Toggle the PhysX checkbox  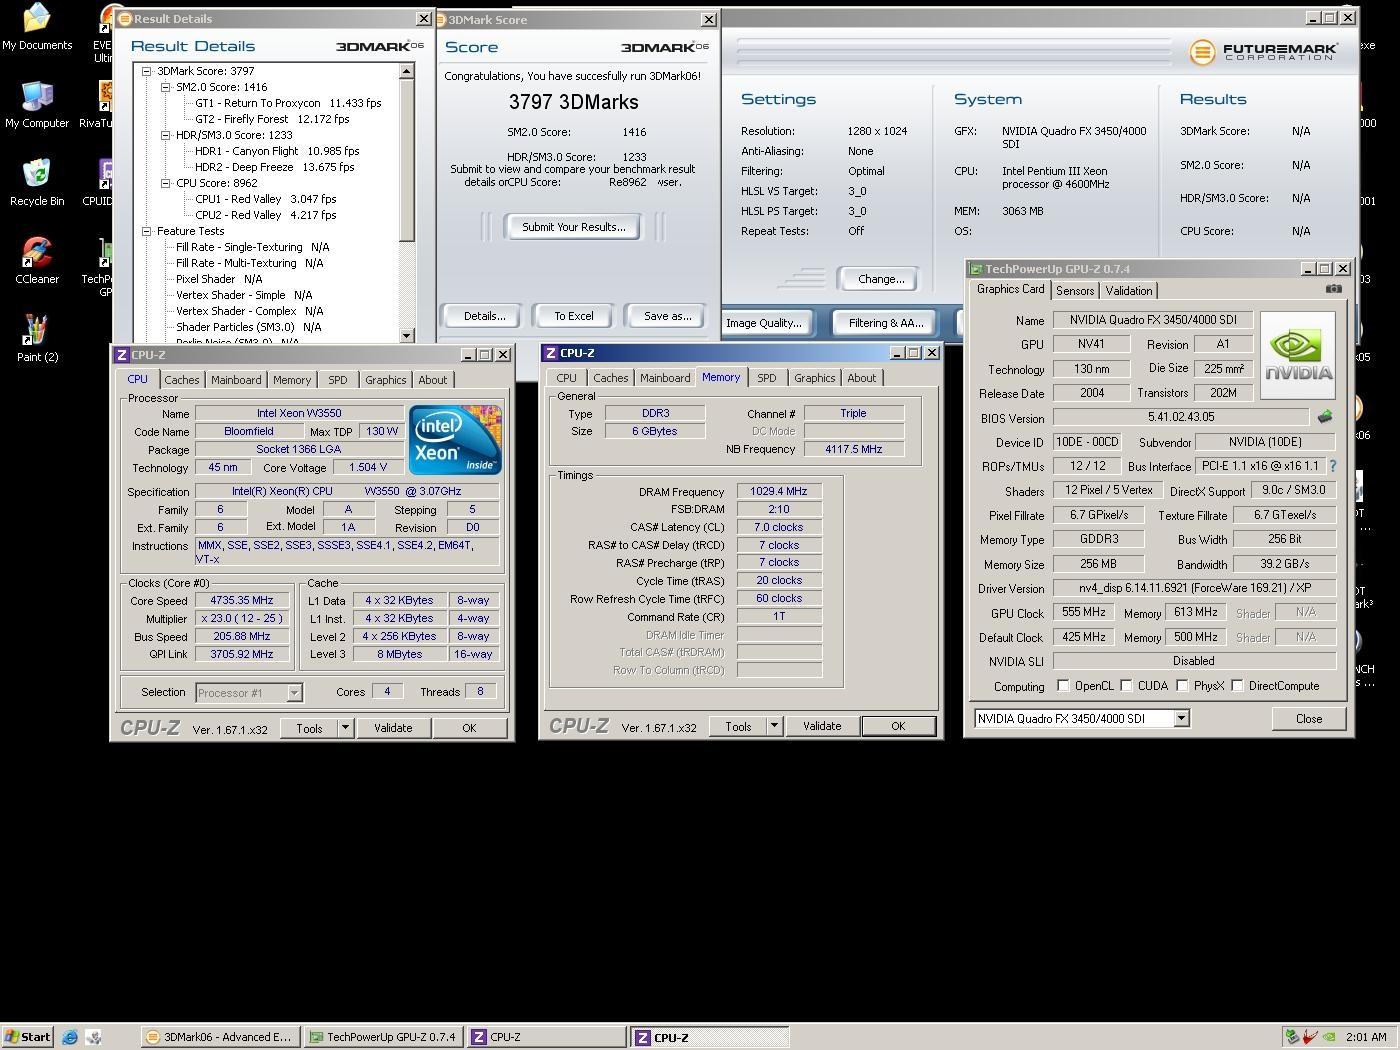pos(1182,686)
